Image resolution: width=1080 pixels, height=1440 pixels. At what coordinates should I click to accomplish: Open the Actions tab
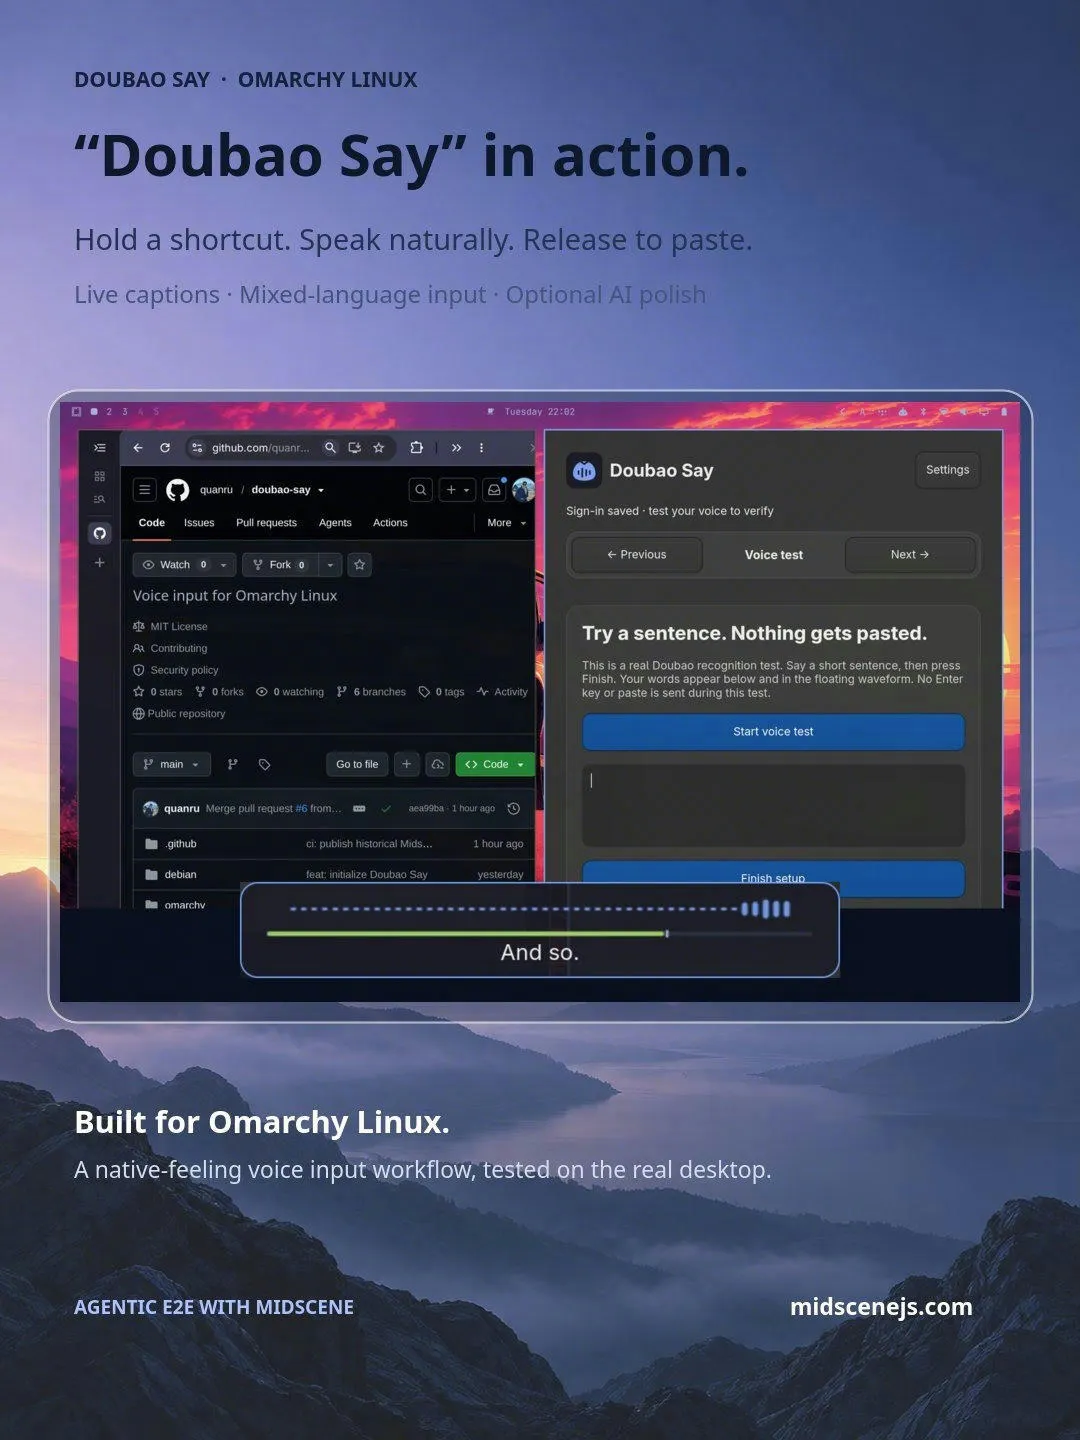click(x=390, y=523)
